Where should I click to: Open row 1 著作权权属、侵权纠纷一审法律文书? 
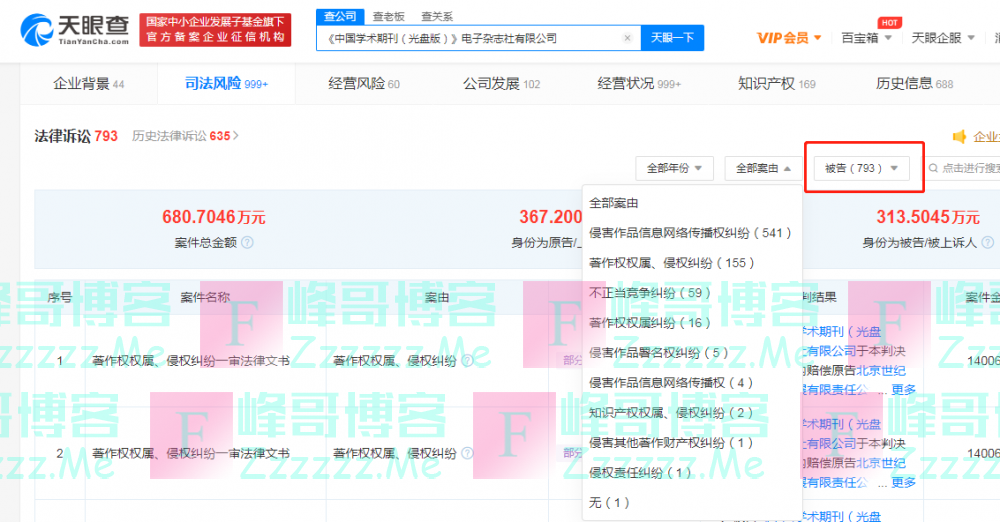[x=191, y=361]
